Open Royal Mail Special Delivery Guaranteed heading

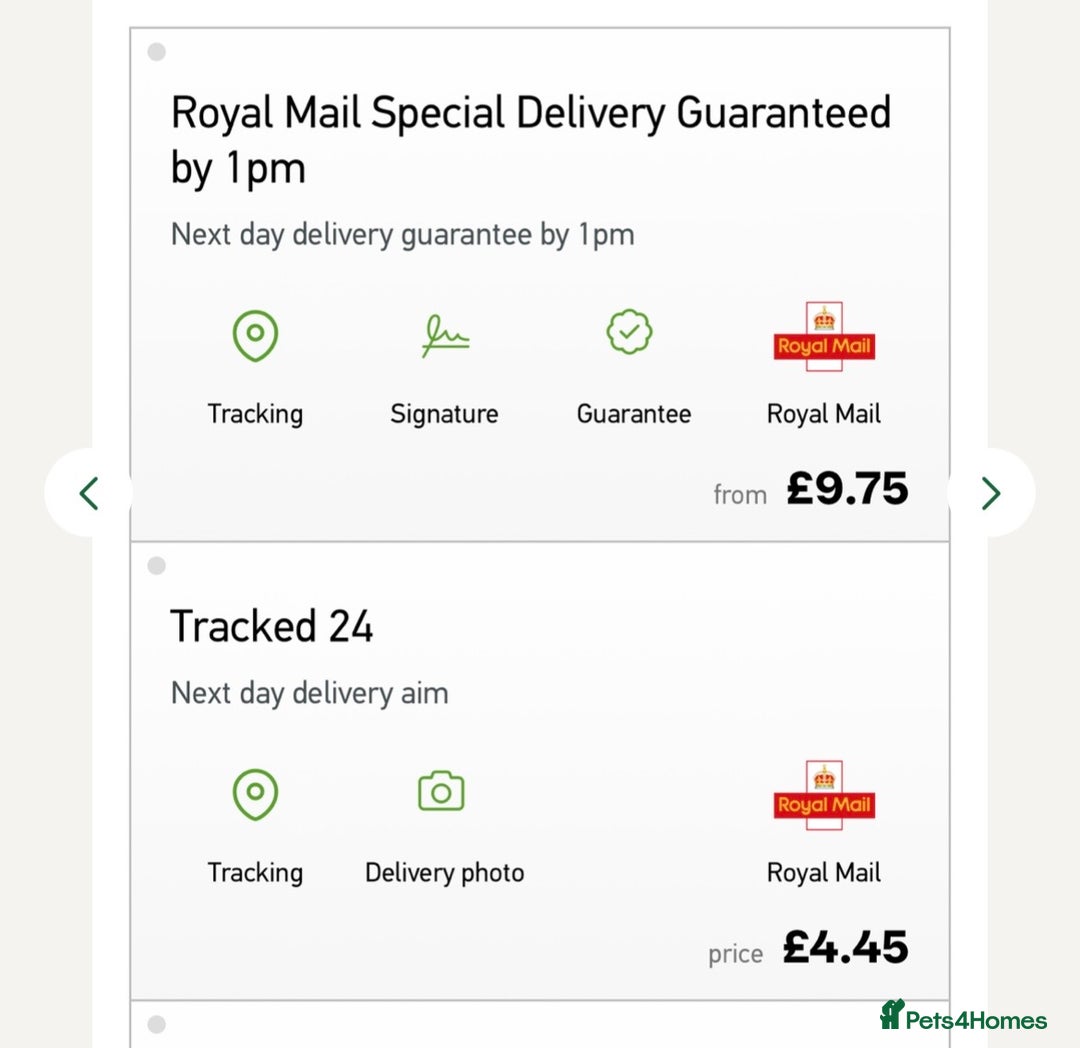click(530, 140)
